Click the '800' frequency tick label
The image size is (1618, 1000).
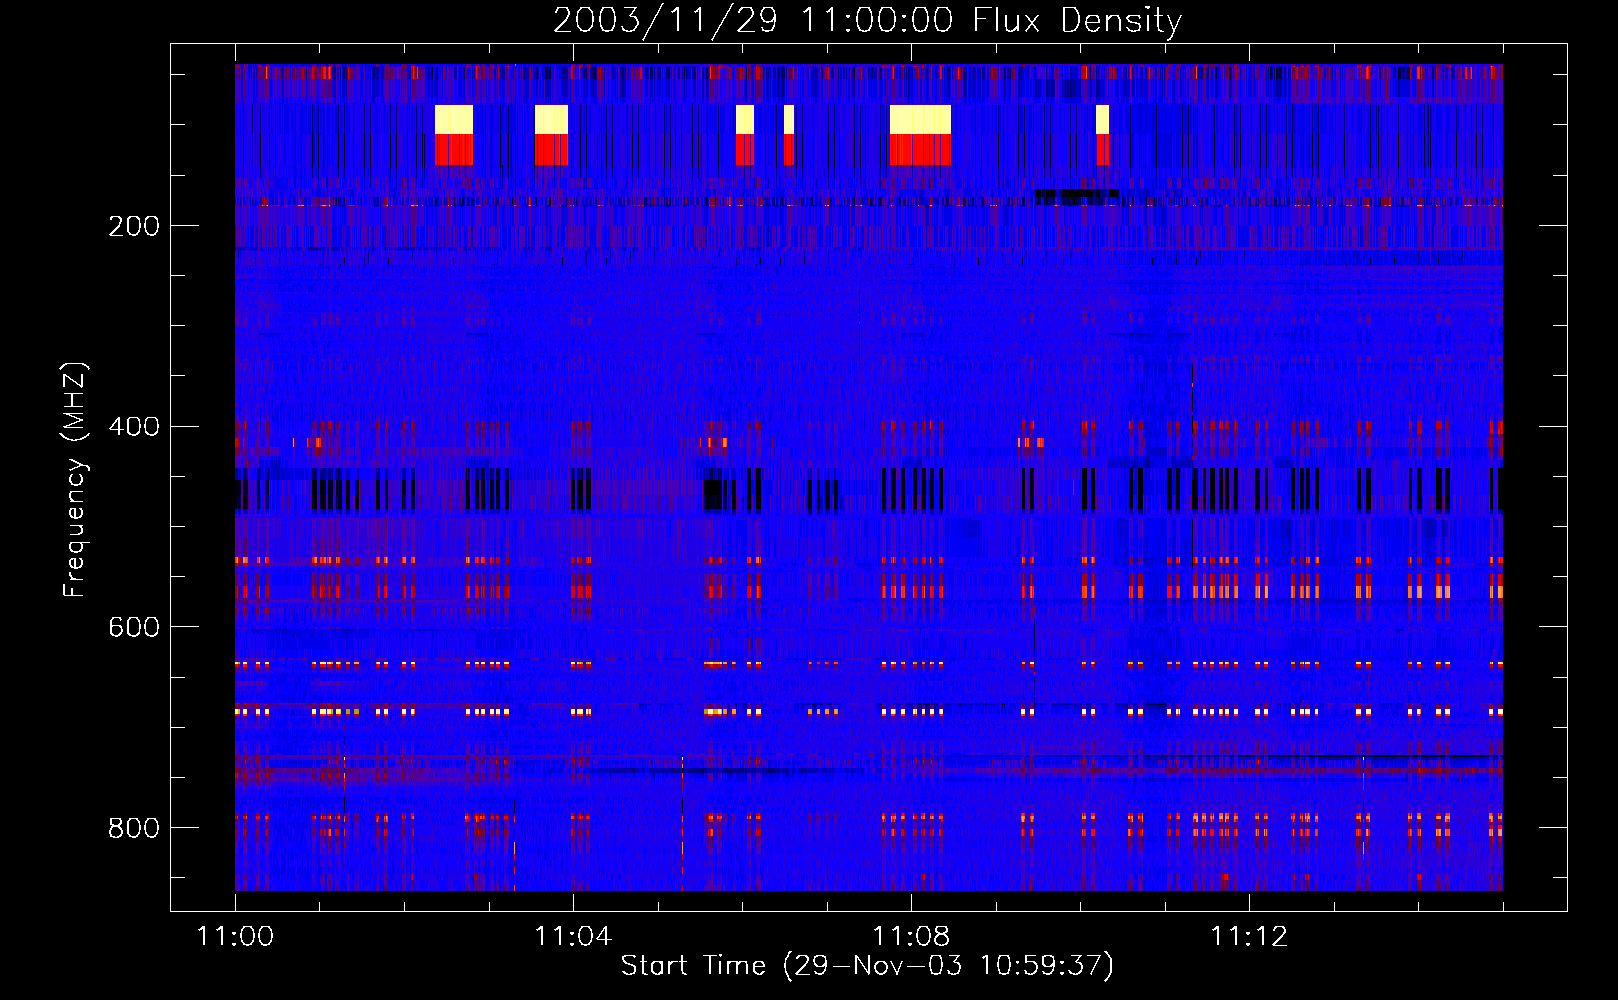(134, 828)
